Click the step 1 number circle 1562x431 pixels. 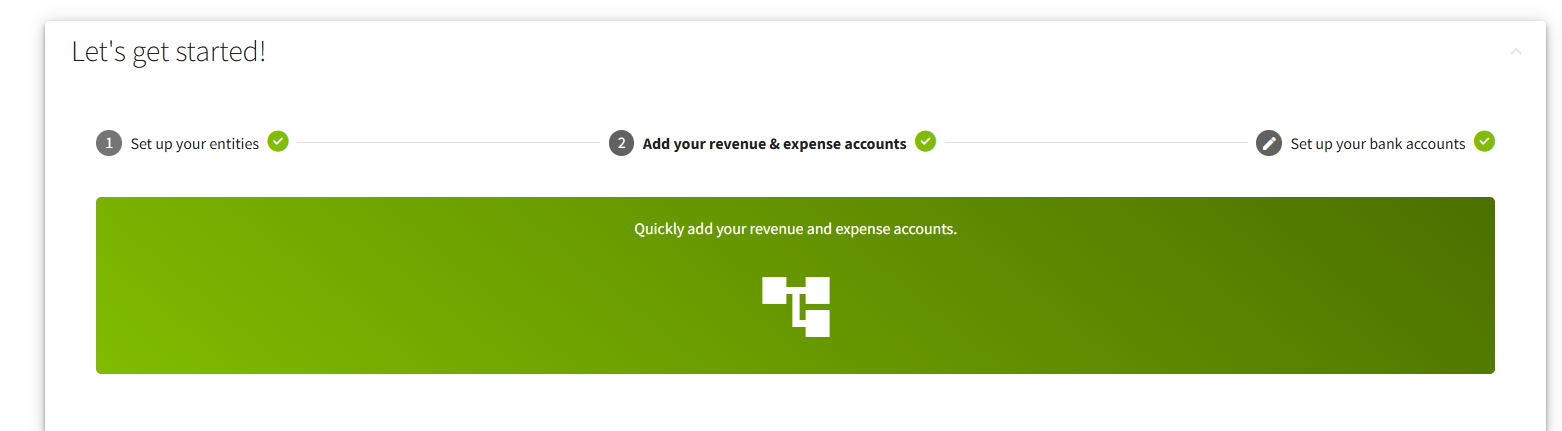(108, 143)
